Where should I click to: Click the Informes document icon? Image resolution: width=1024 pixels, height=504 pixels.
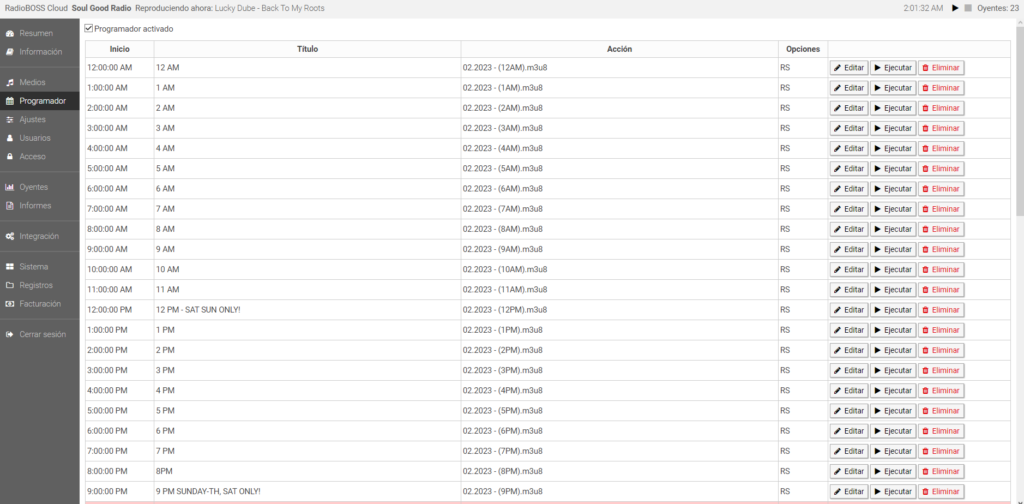pyautogui.click(x=10, y=205)
